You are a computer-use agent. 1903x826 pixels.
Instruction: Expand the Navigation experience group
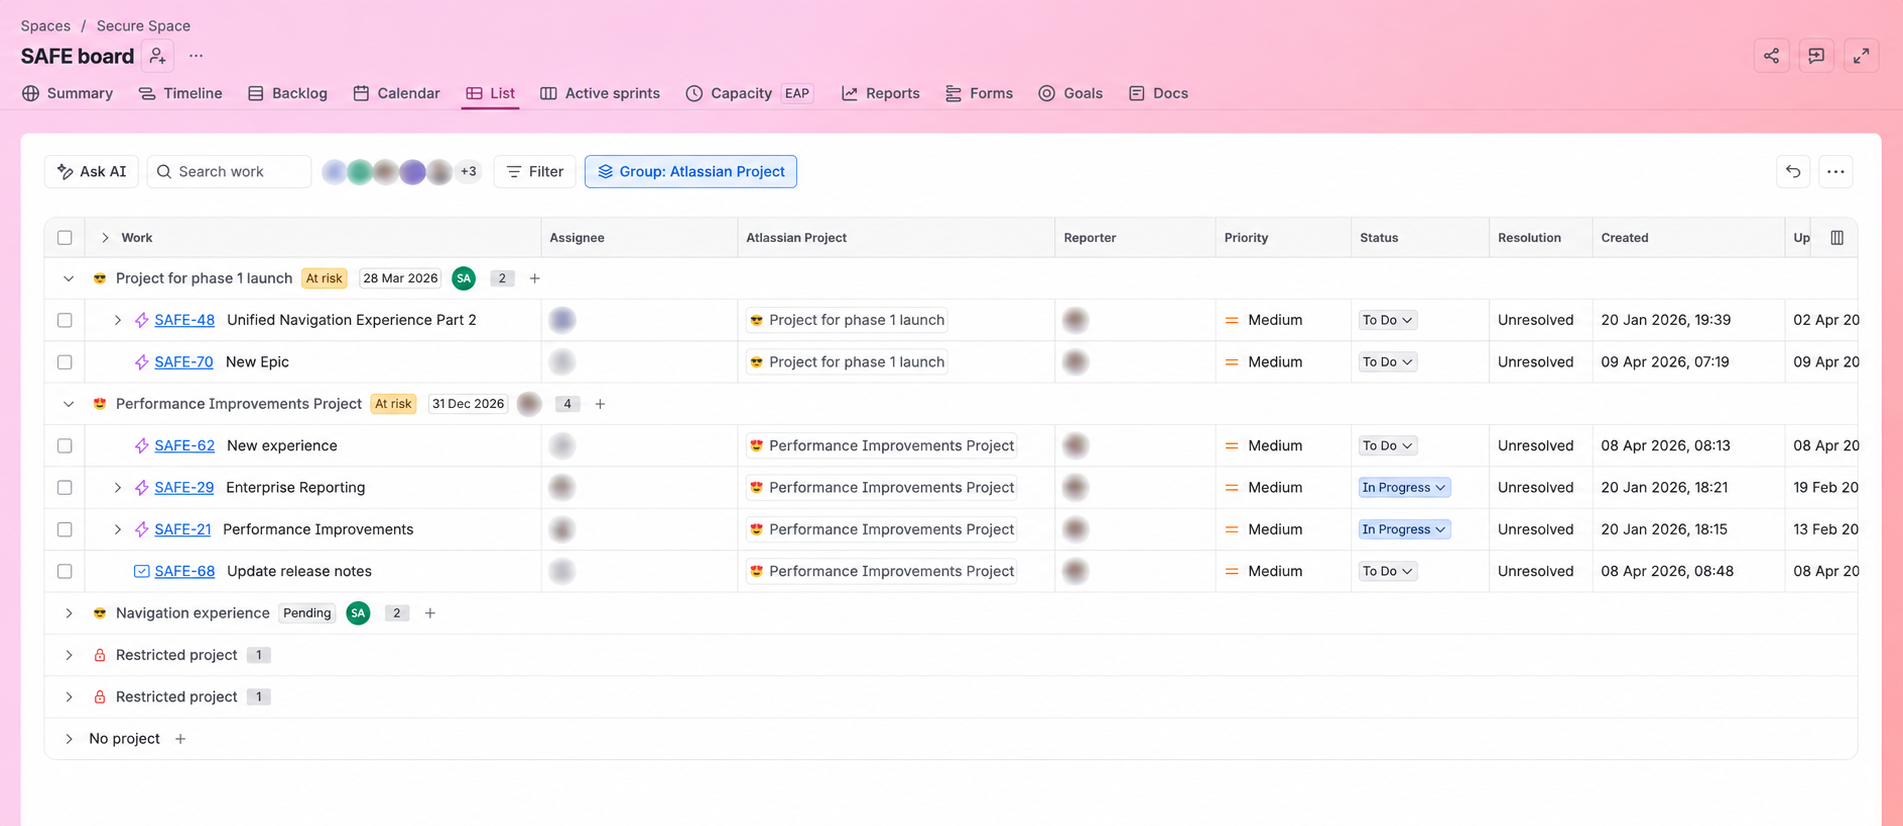[x=69, y=613]
